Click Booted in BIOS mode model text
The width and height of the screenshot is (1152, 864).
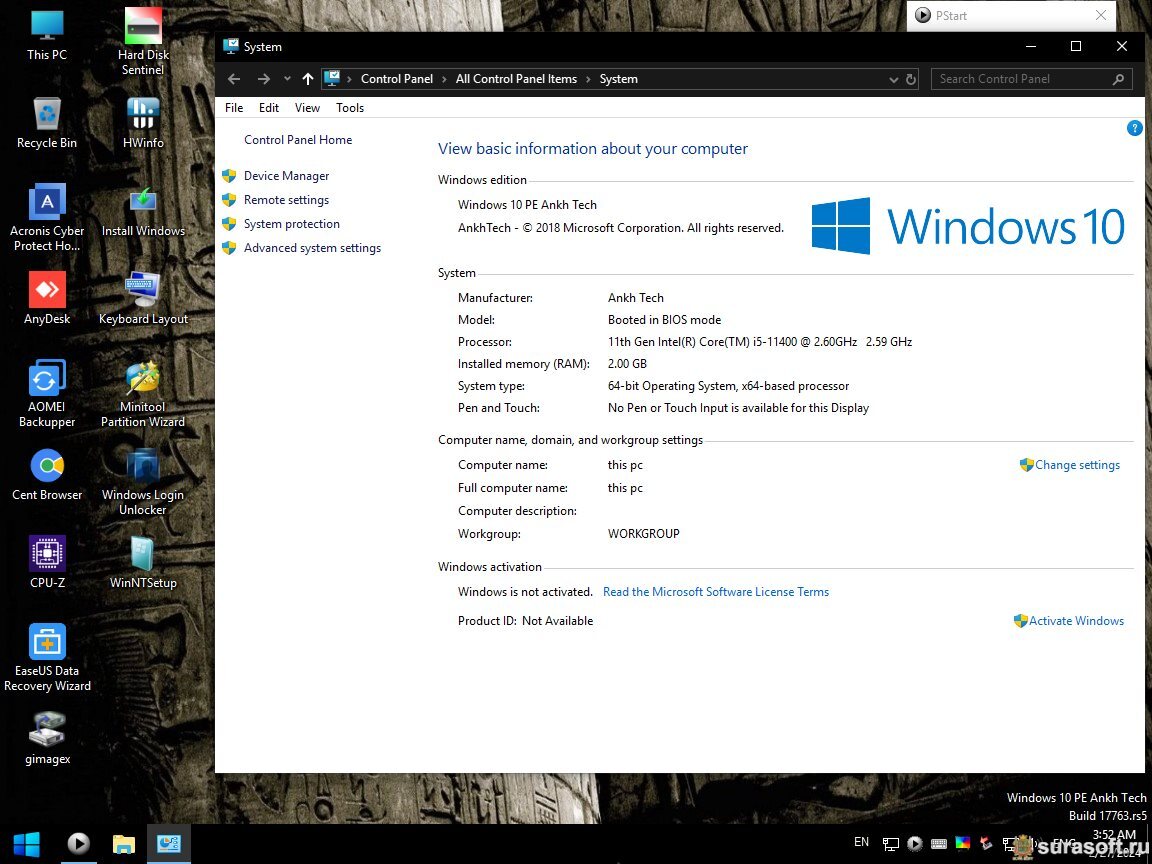(x=664, y=320)
